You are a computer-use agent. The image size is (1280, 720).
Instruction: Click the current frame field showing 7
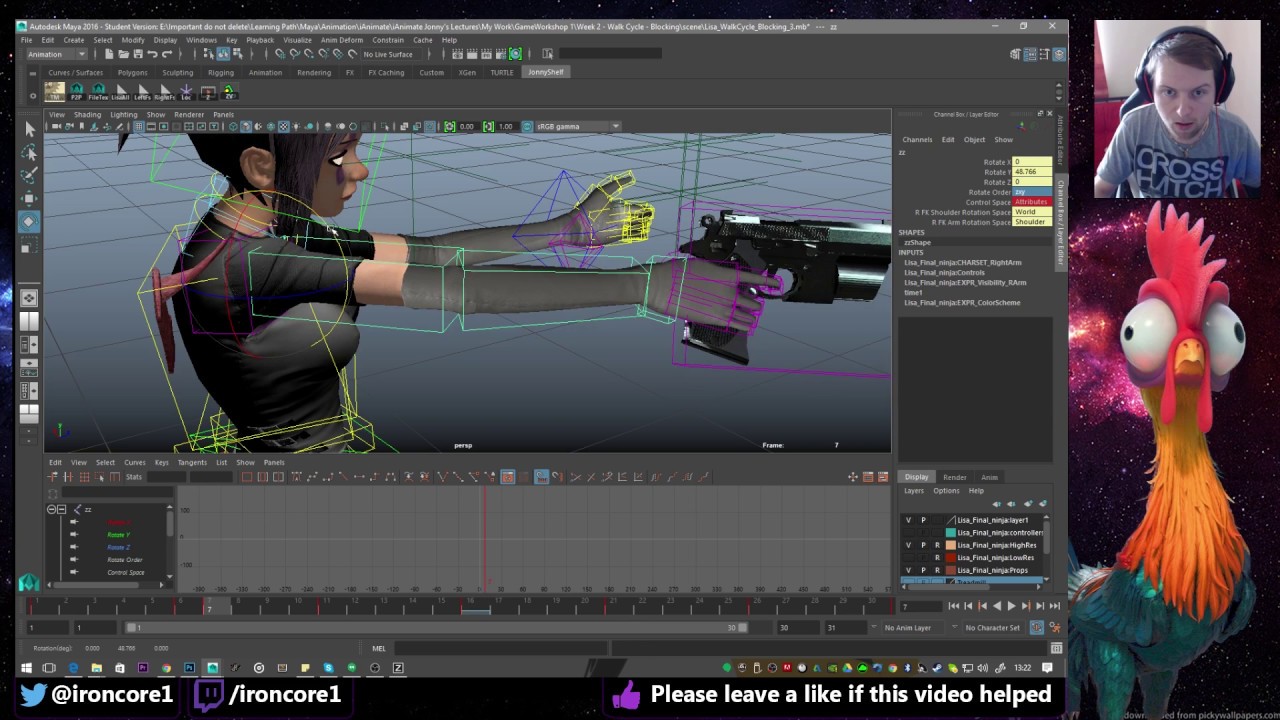click(x=920, y=606)
